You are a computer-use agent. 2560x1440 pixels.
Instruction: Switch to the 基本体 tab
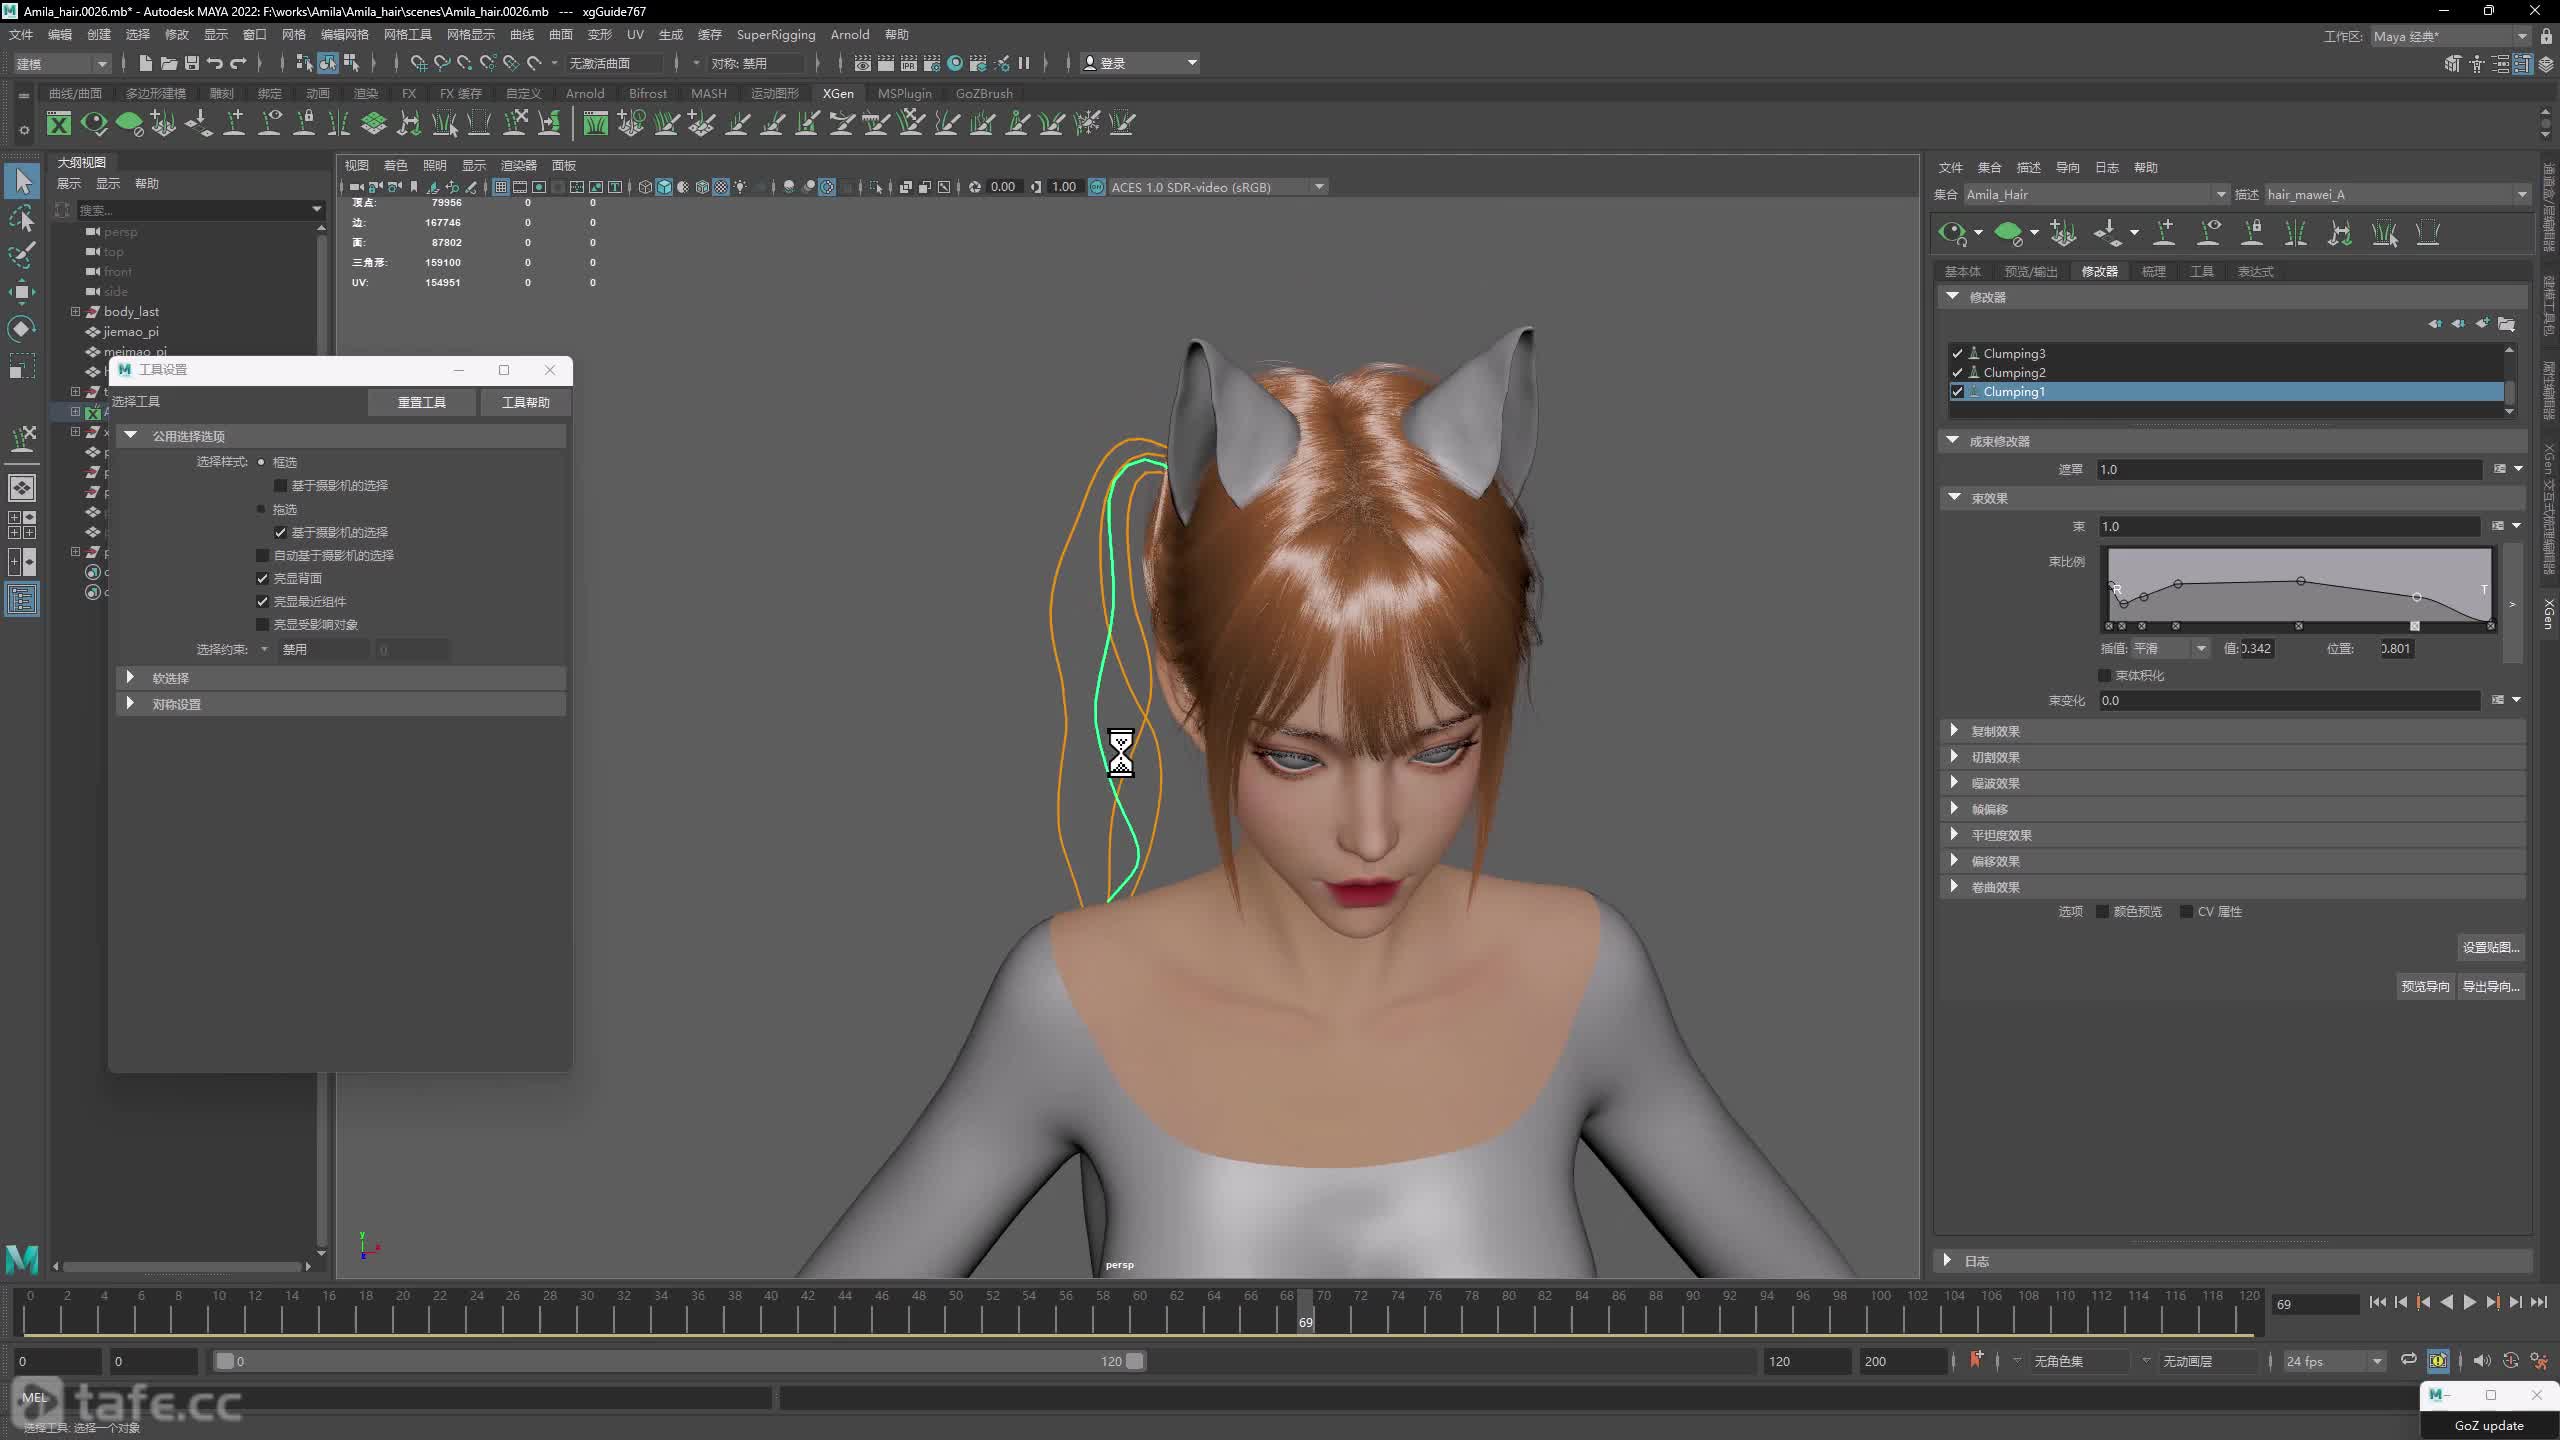(1962, 271)
